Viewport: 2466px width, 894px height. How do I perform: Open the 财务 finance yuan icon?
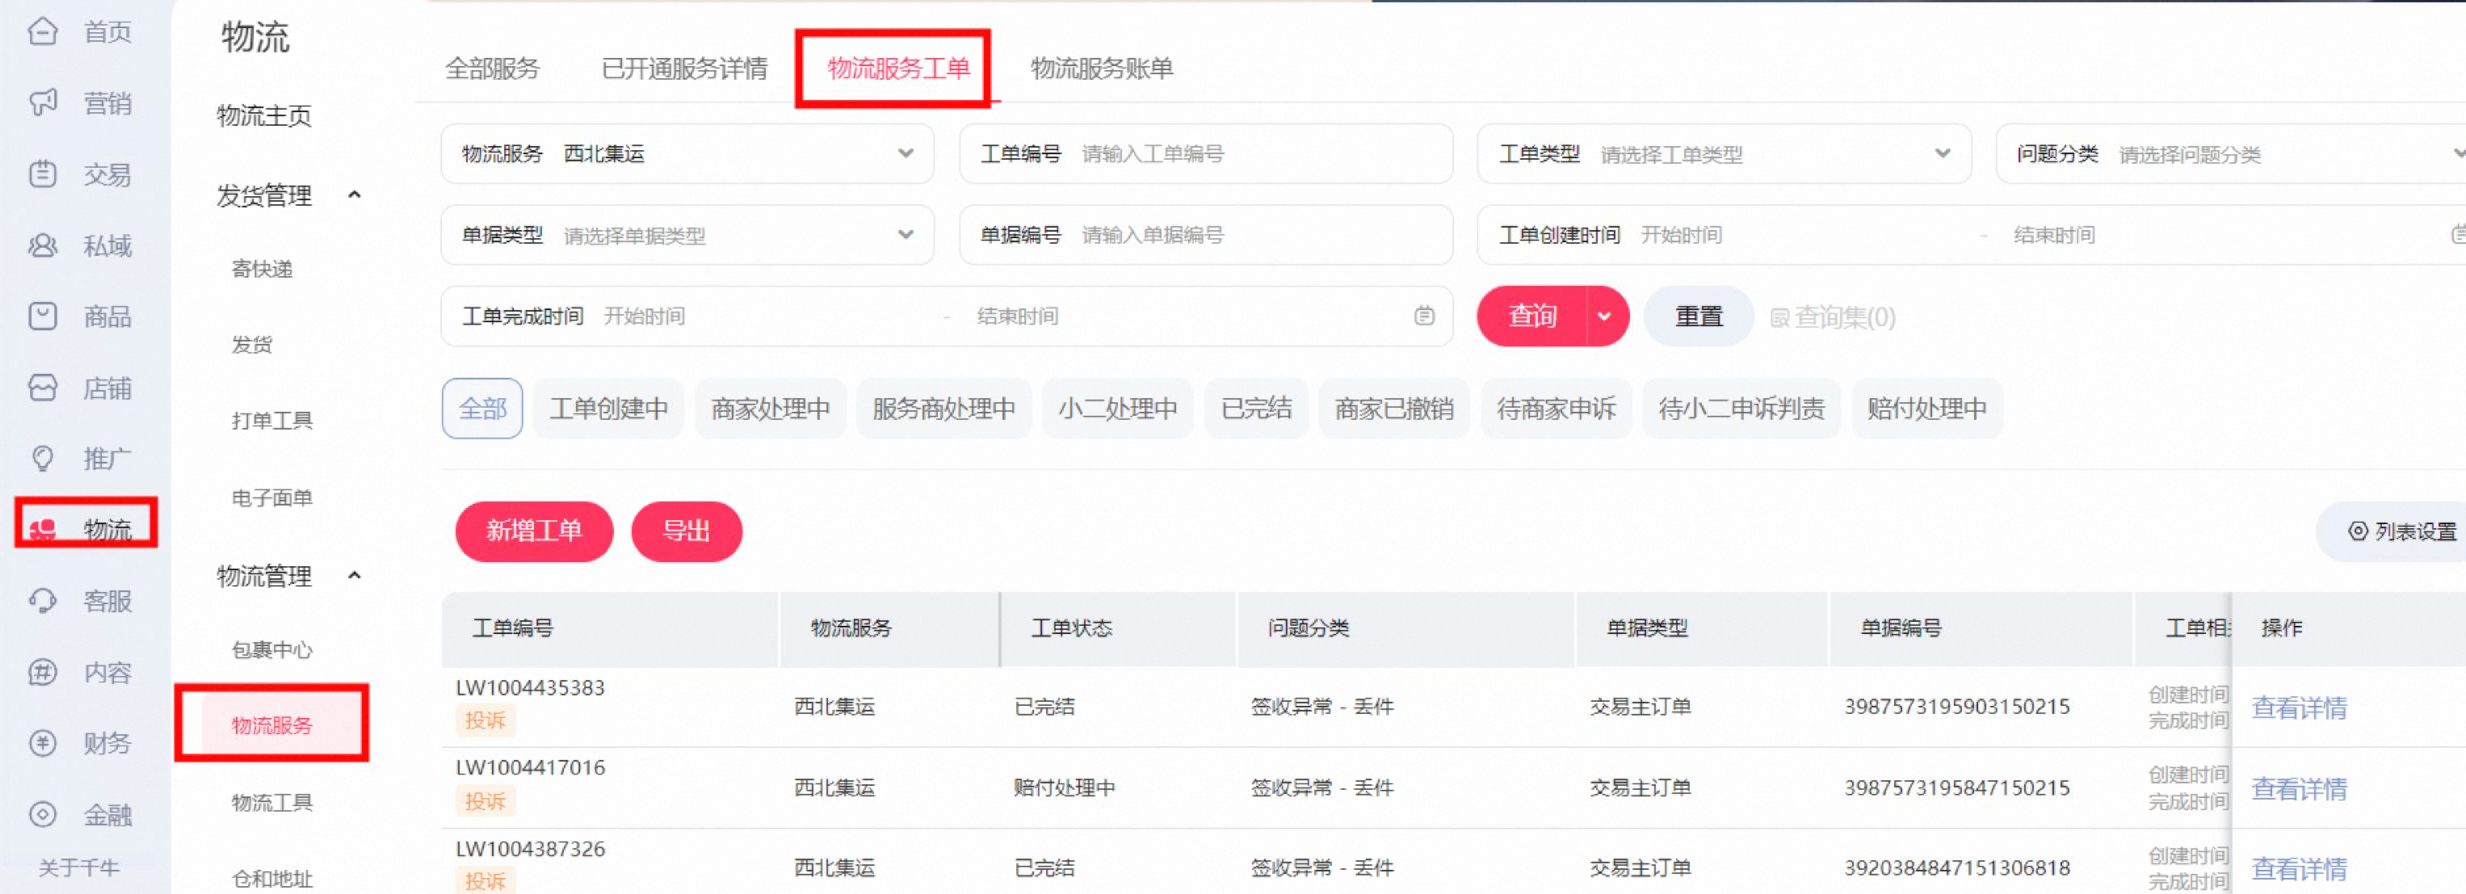click(x=43, y=743)
